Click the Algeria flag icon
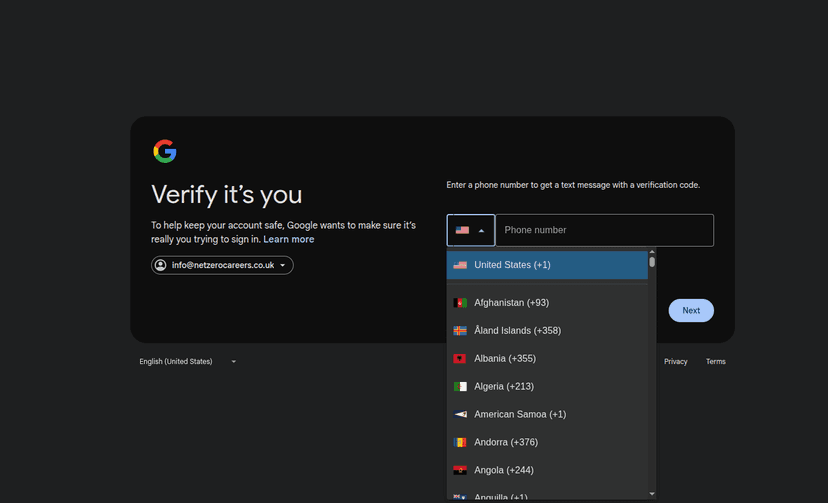This screenshot has width=828, height=503. click(460, 387)
